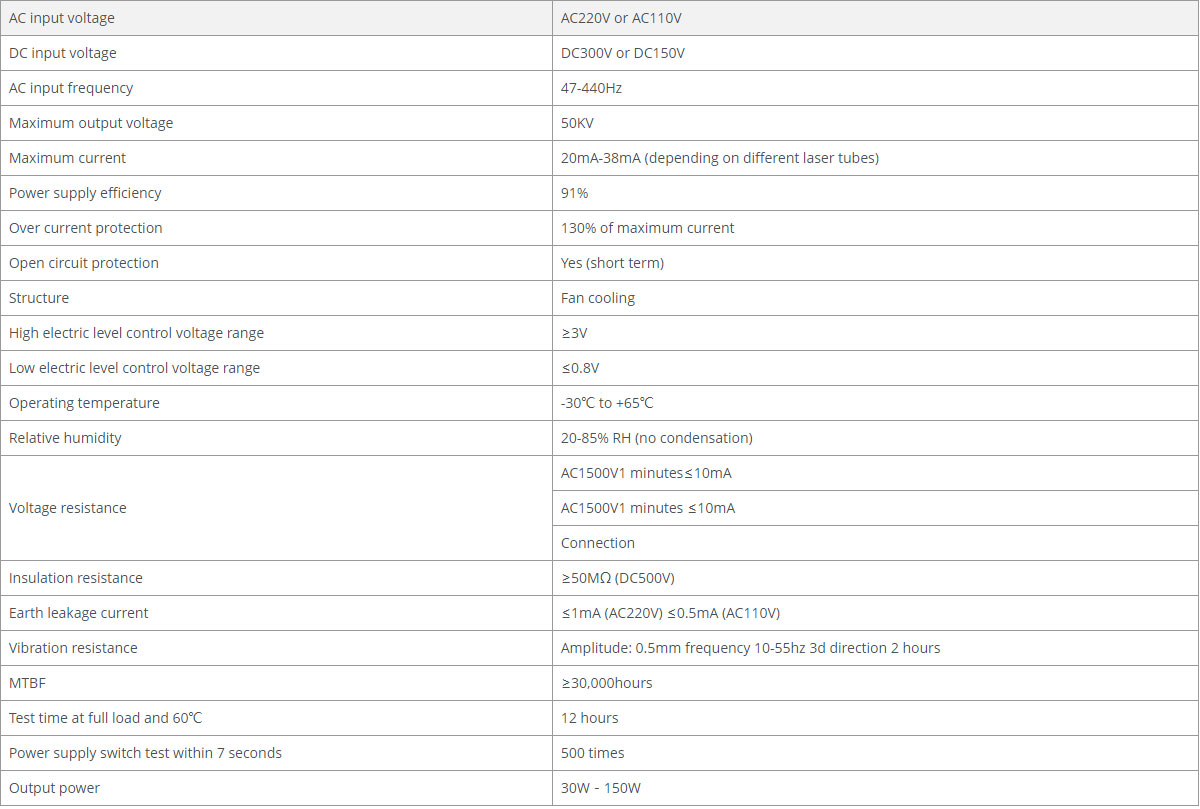Image resolution: width=1200 pixels, height=809 pixels.
Task: Click the Open circuit protection label
Action: point(84,263)
